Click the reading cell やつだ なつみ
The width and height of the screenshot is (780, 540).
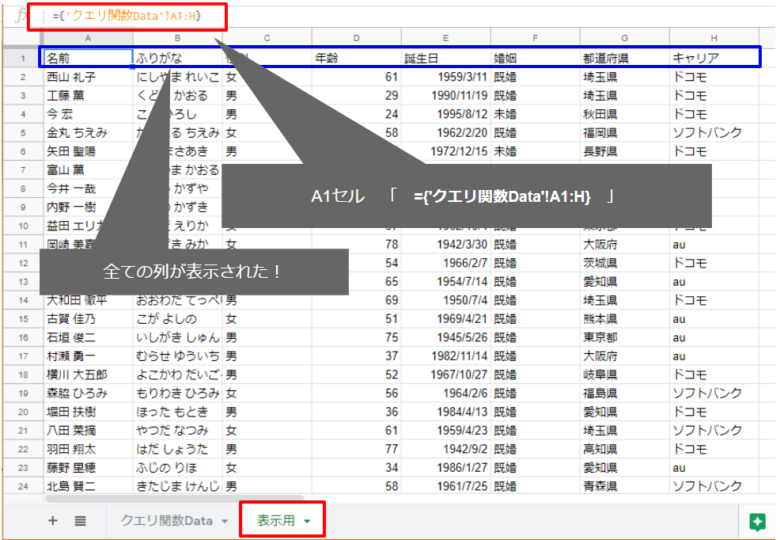click(x=178, y=431)
